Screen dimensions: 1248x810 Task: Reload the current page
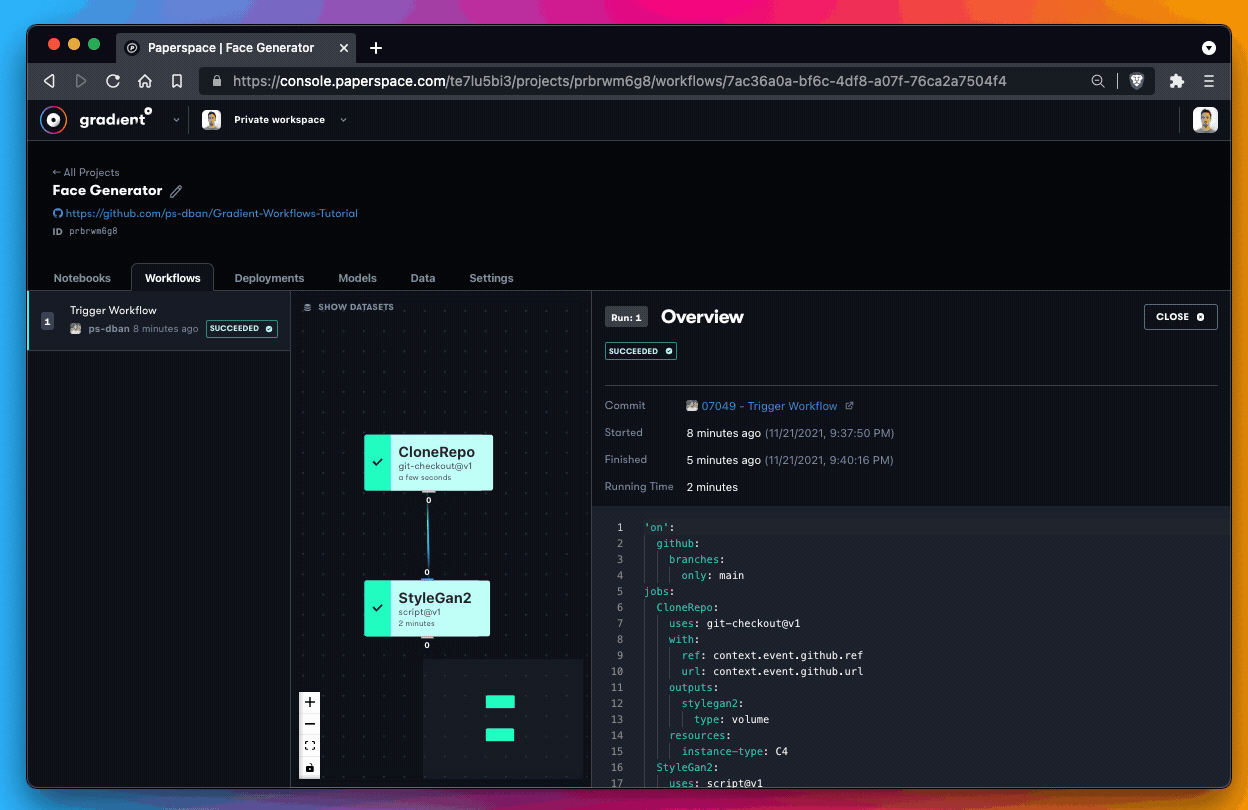click(113, 81)
